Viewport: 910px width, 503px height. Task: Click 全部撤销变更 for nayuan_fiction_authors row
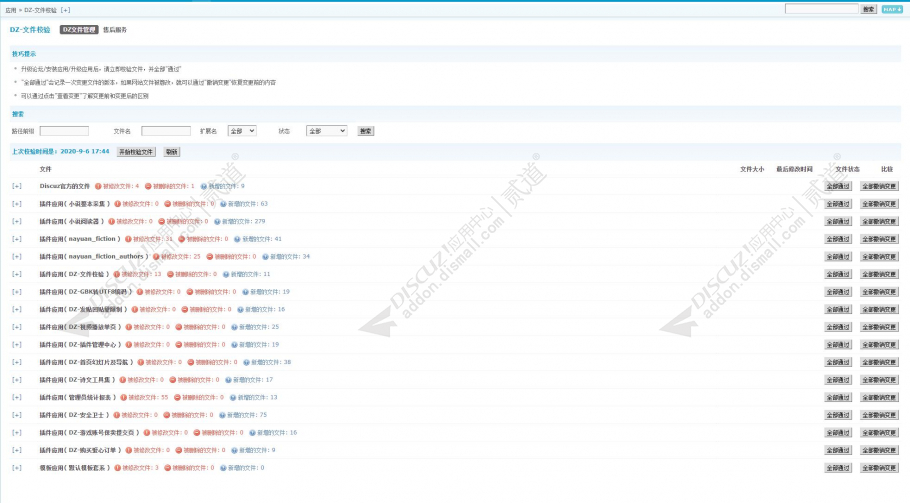coord(880,256)
